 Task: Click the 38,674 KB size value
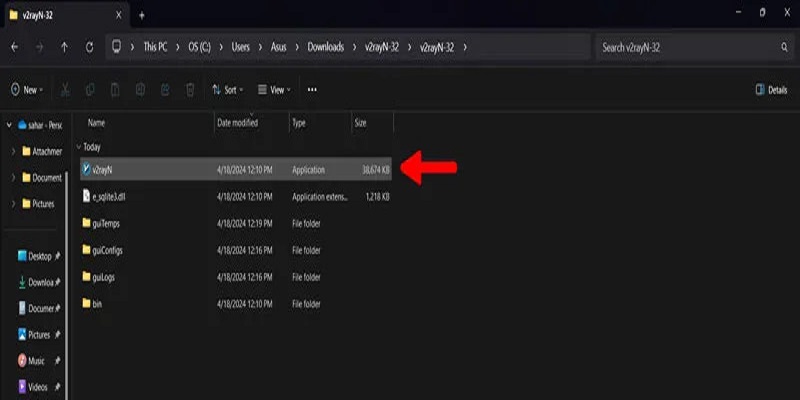tap(376, 170)
